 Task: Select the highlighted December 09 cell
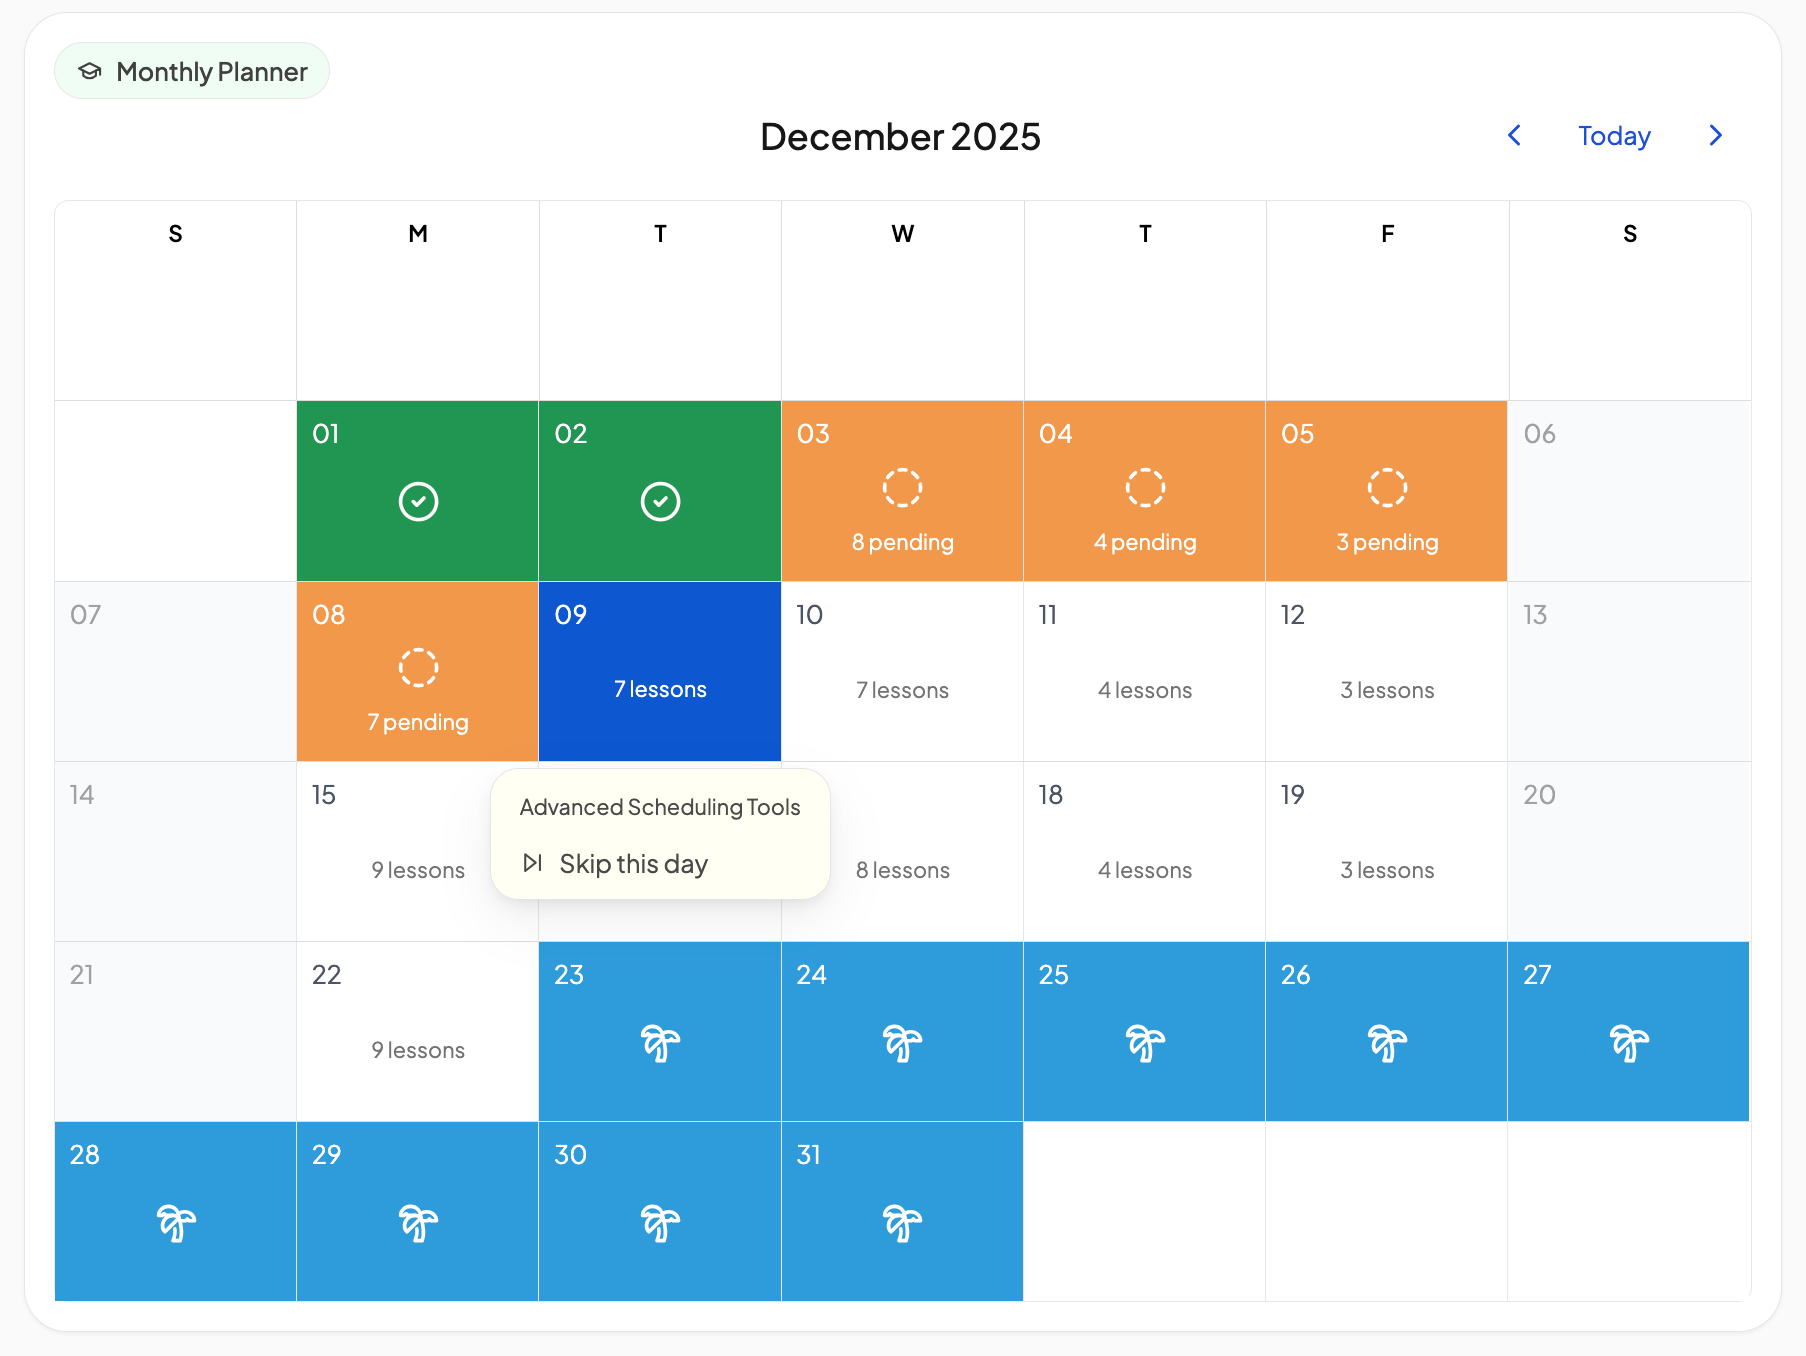[x=660, y=671]
